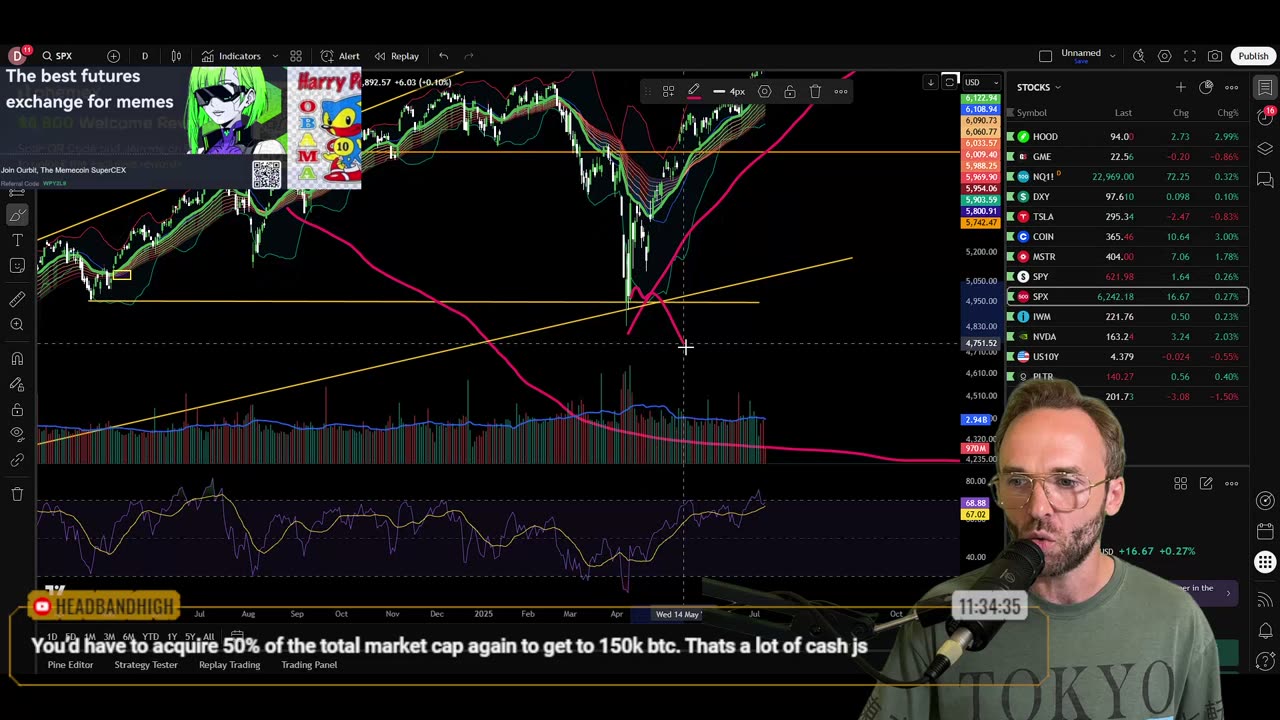Change line color with pencil swatch

pyautogui.click(x=693, y=92)
